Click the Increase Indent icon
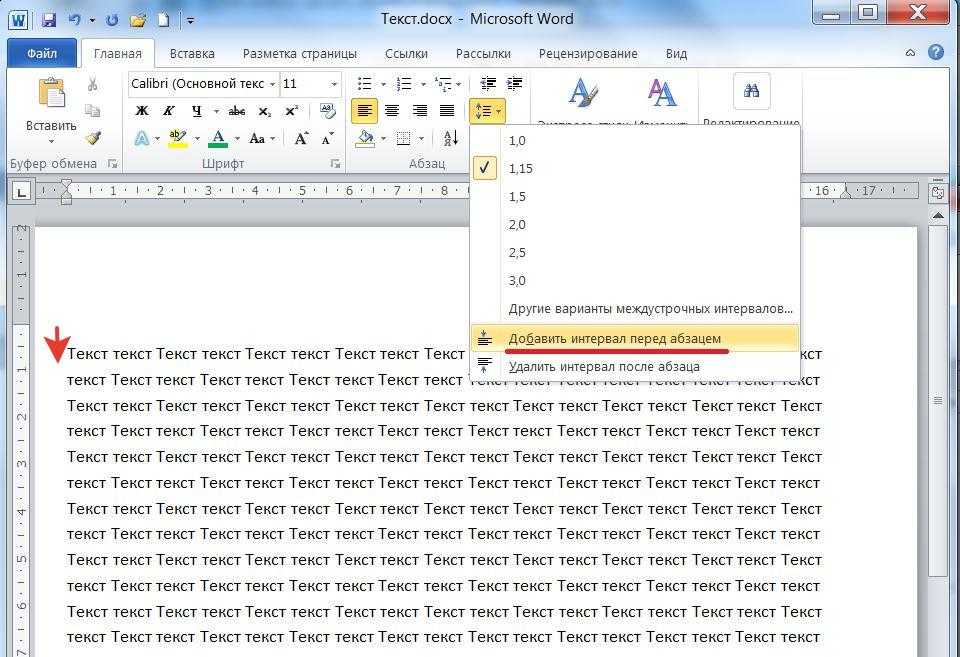Image resolution: width=960 pixels, height=657 pixels. tap(515, 84)
